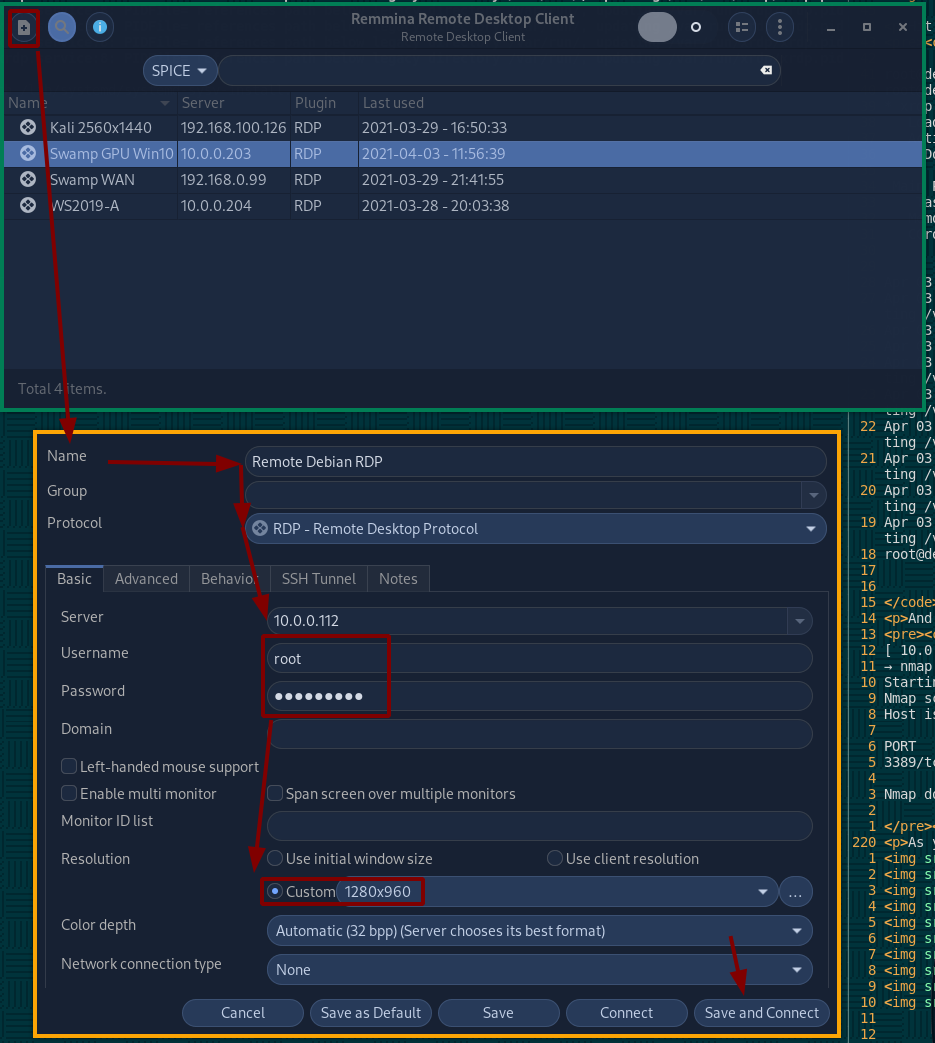Screen dimensions: 935x1043
Task: Switch to the Advanced tab
Action: 146,579
